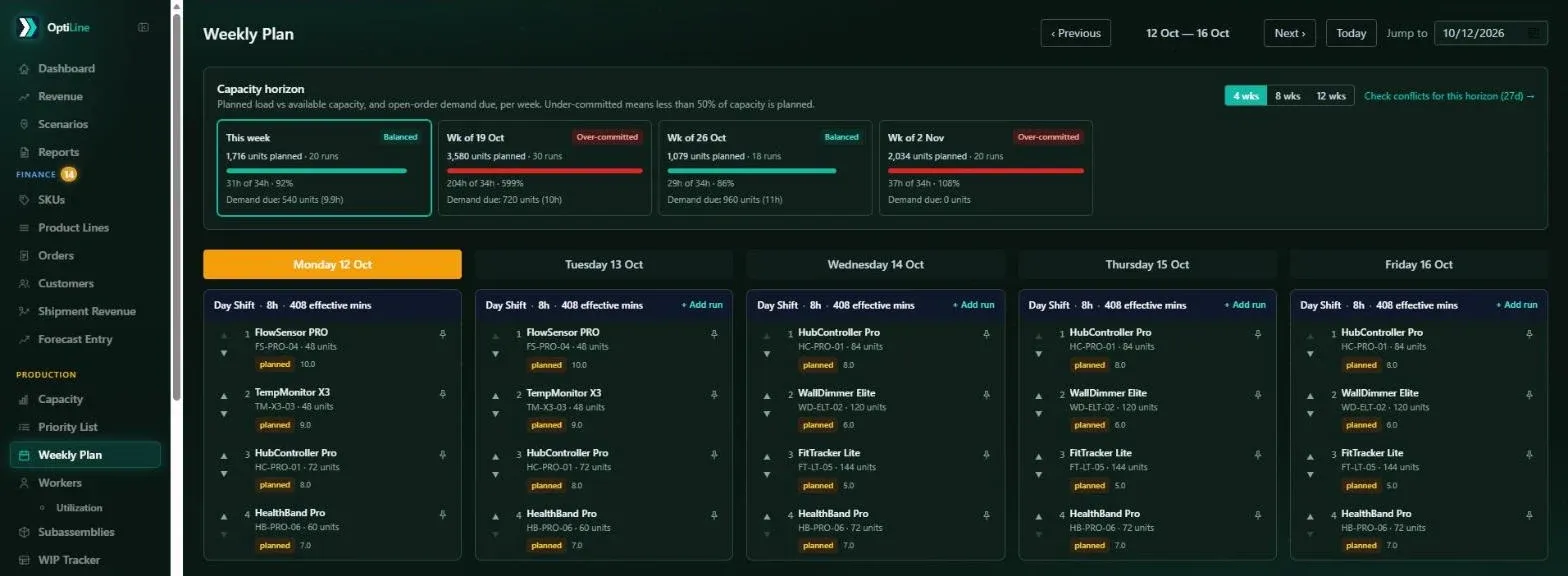Select the Tuesday 13 Oct day header
This screenshot has width=1568, height=576.
[x=604, y=264]
